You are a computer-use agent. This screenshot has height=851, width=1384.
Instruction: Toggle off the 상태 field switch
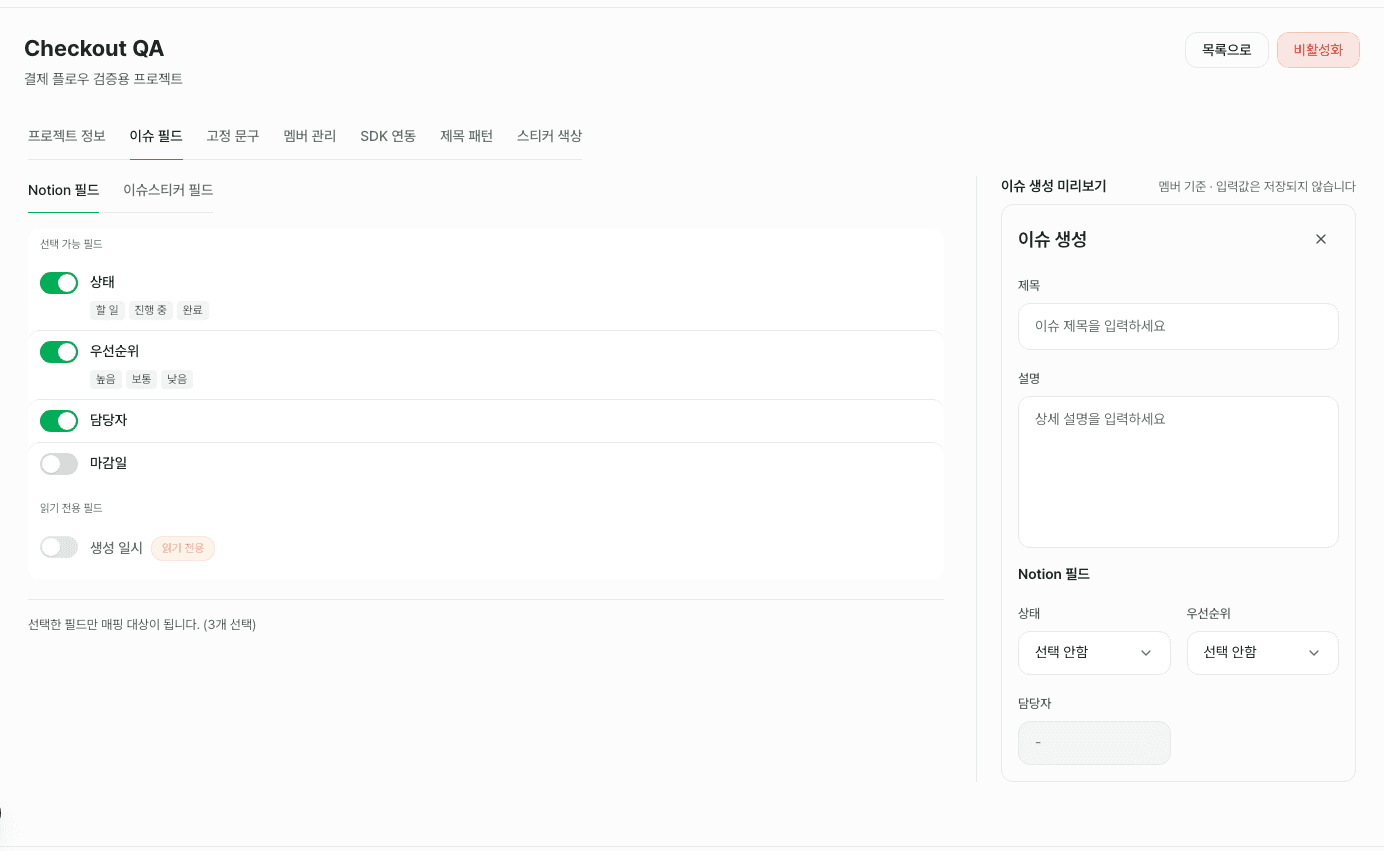point(59,283)
